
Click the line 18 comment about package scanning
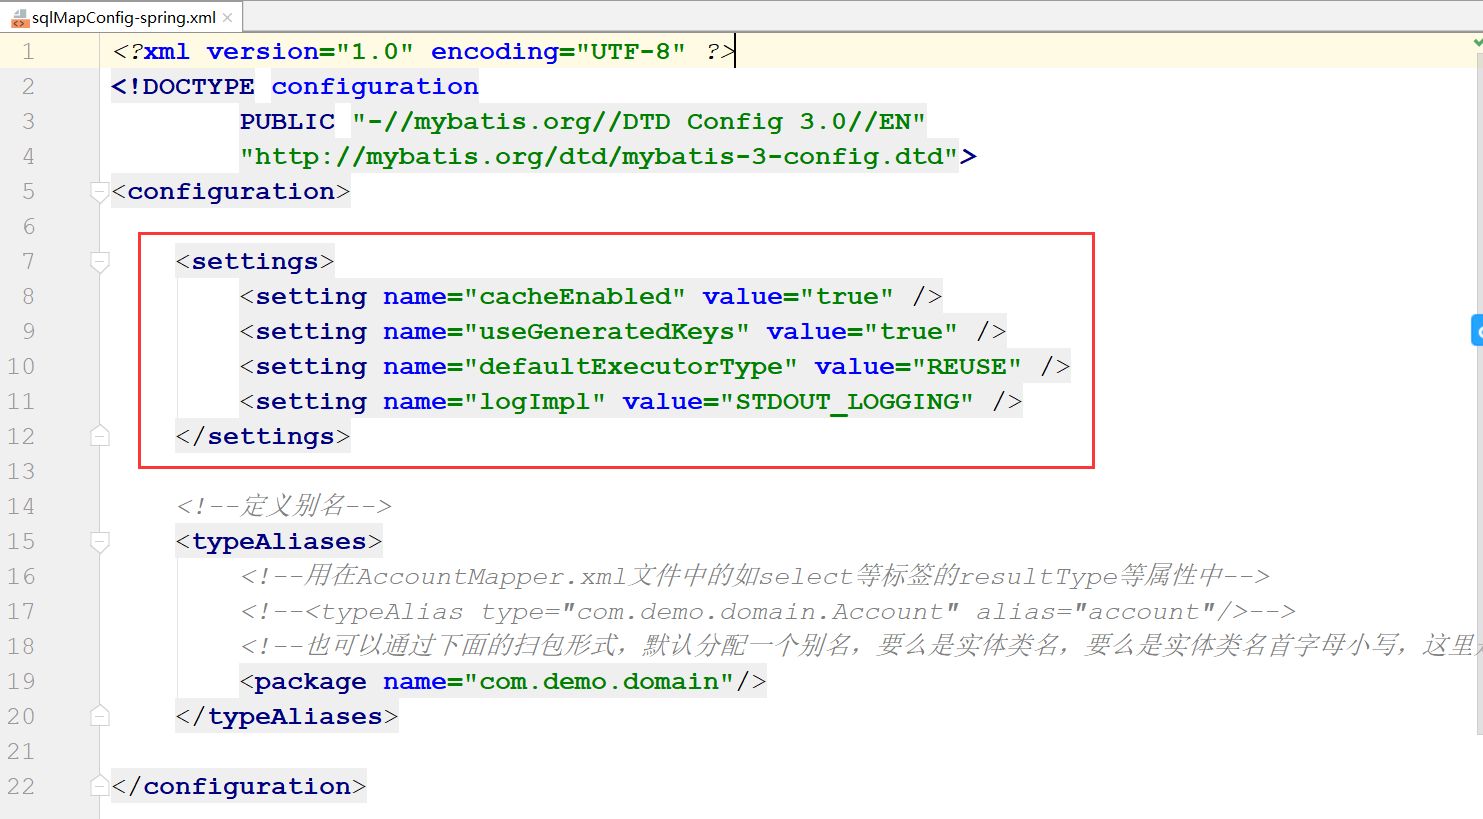(860, 646)
